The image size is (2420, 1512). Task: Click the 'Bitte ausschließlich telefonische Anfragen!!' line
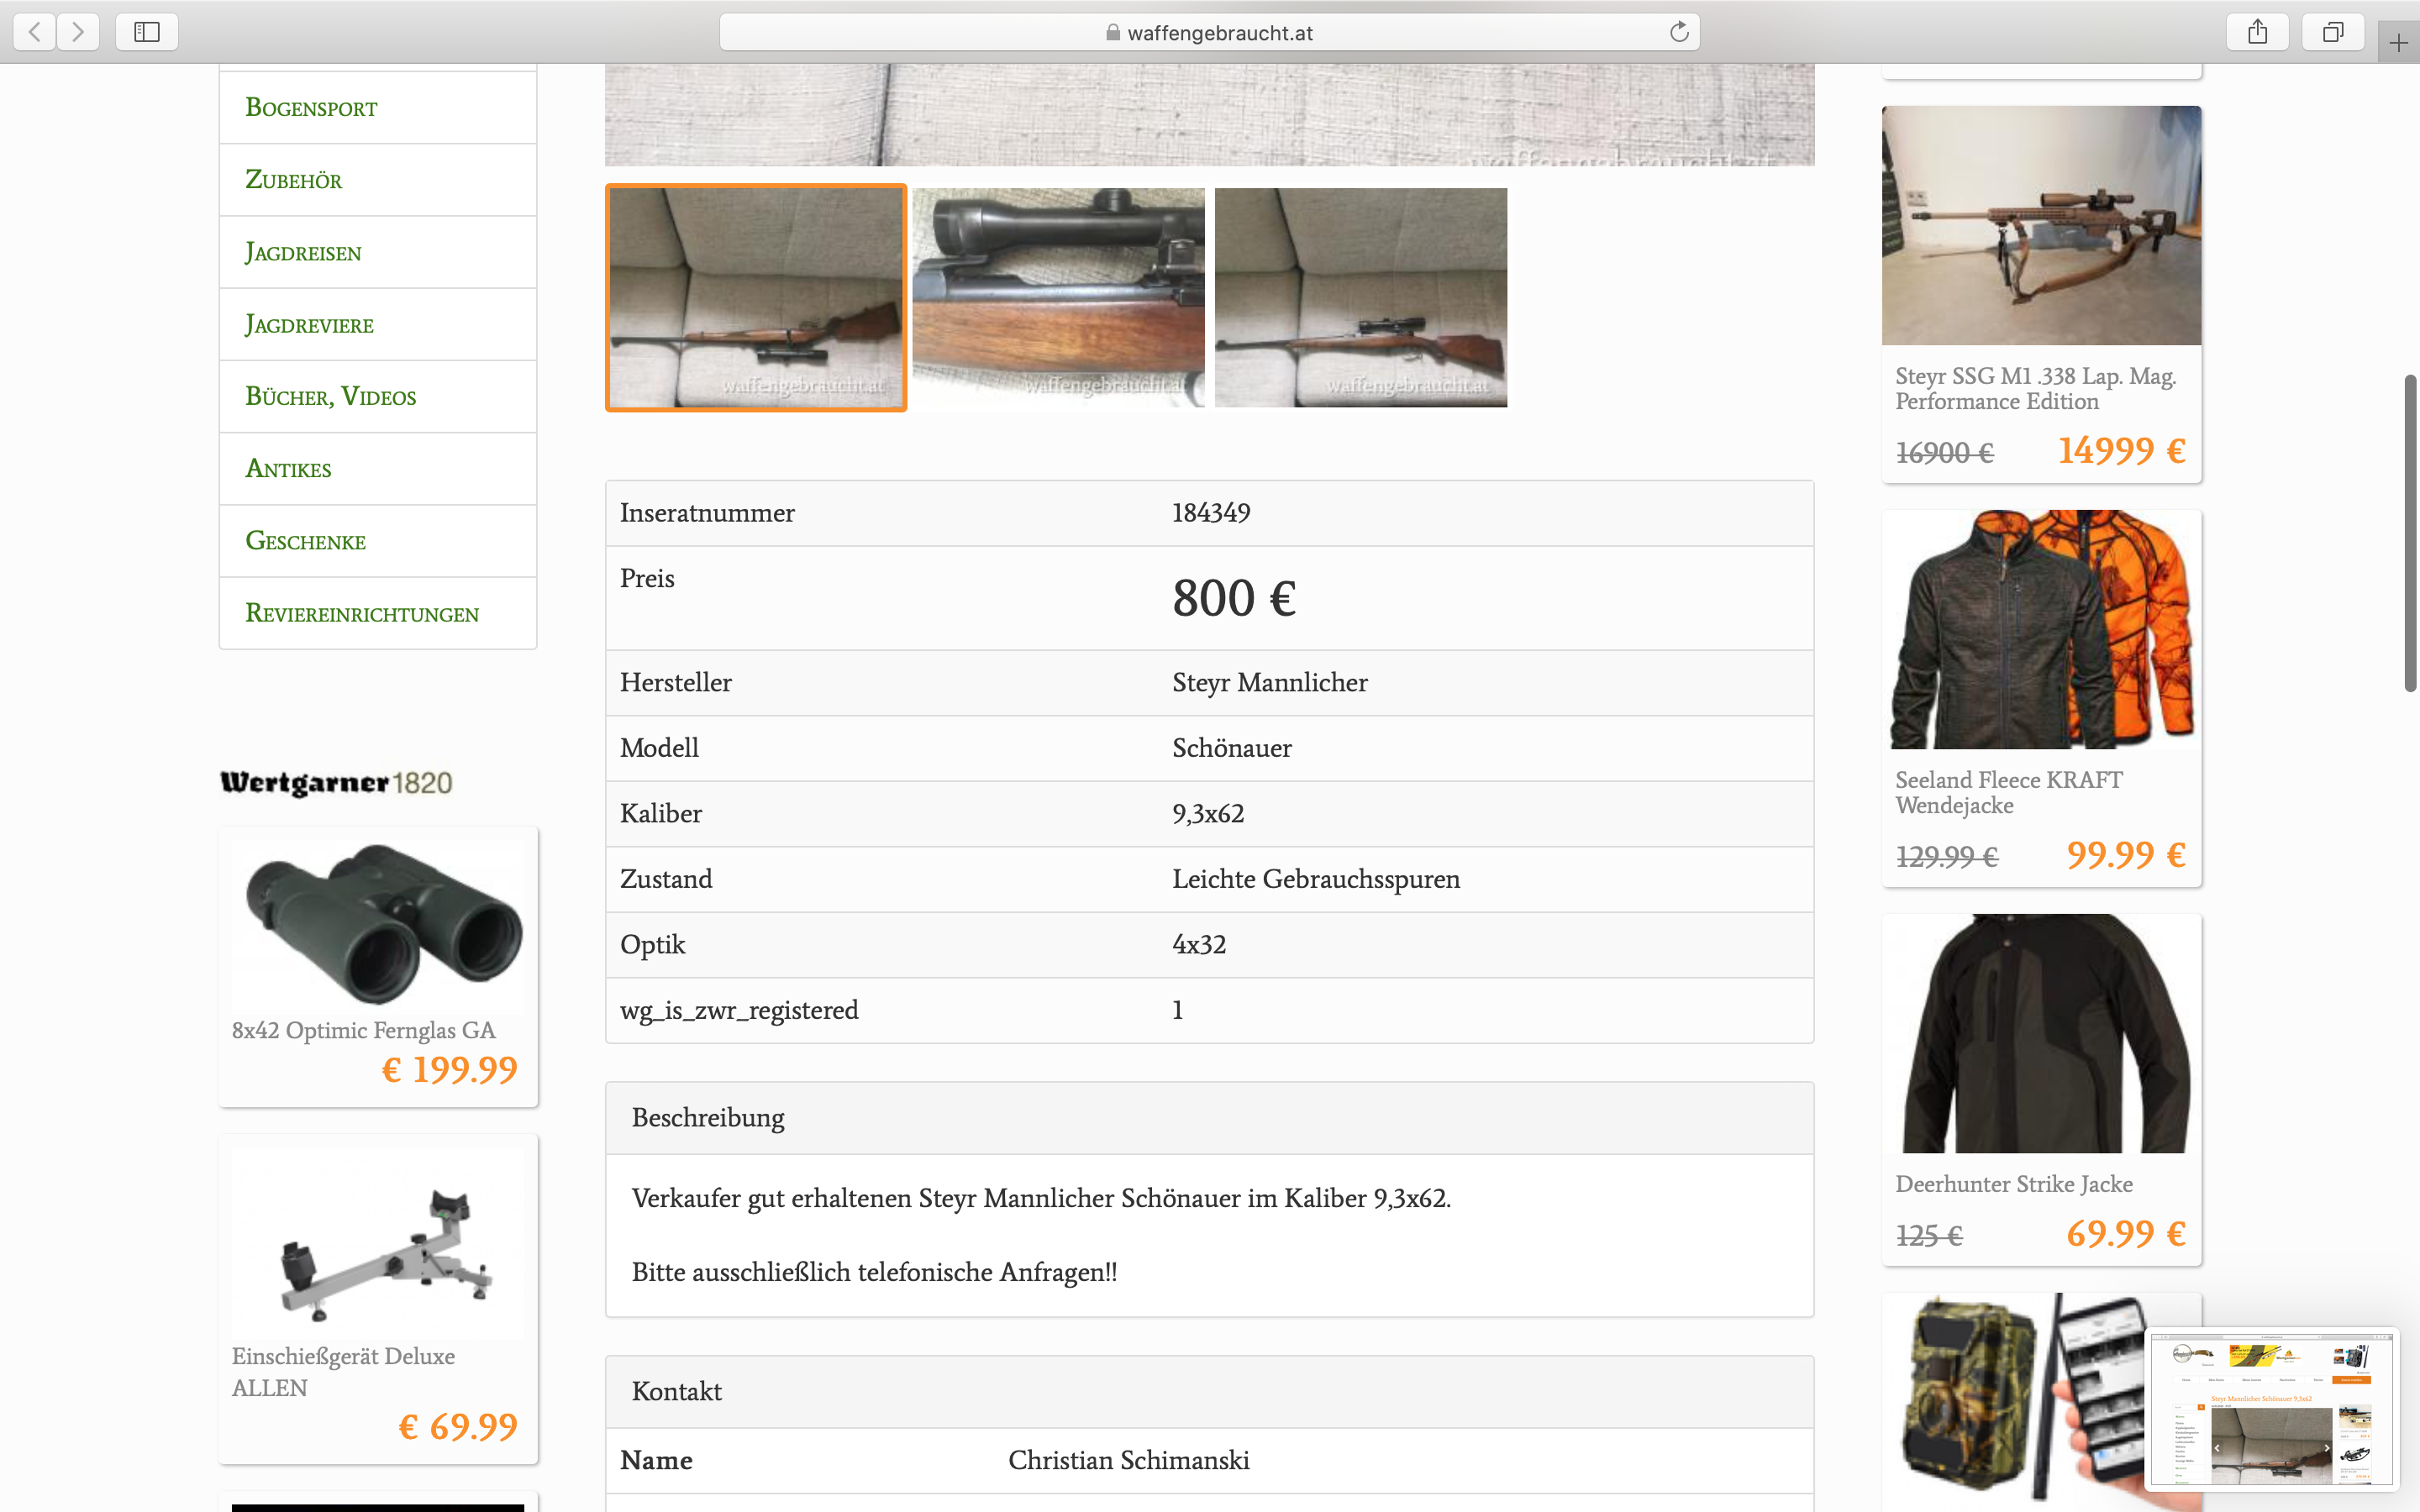(874, 1273)
